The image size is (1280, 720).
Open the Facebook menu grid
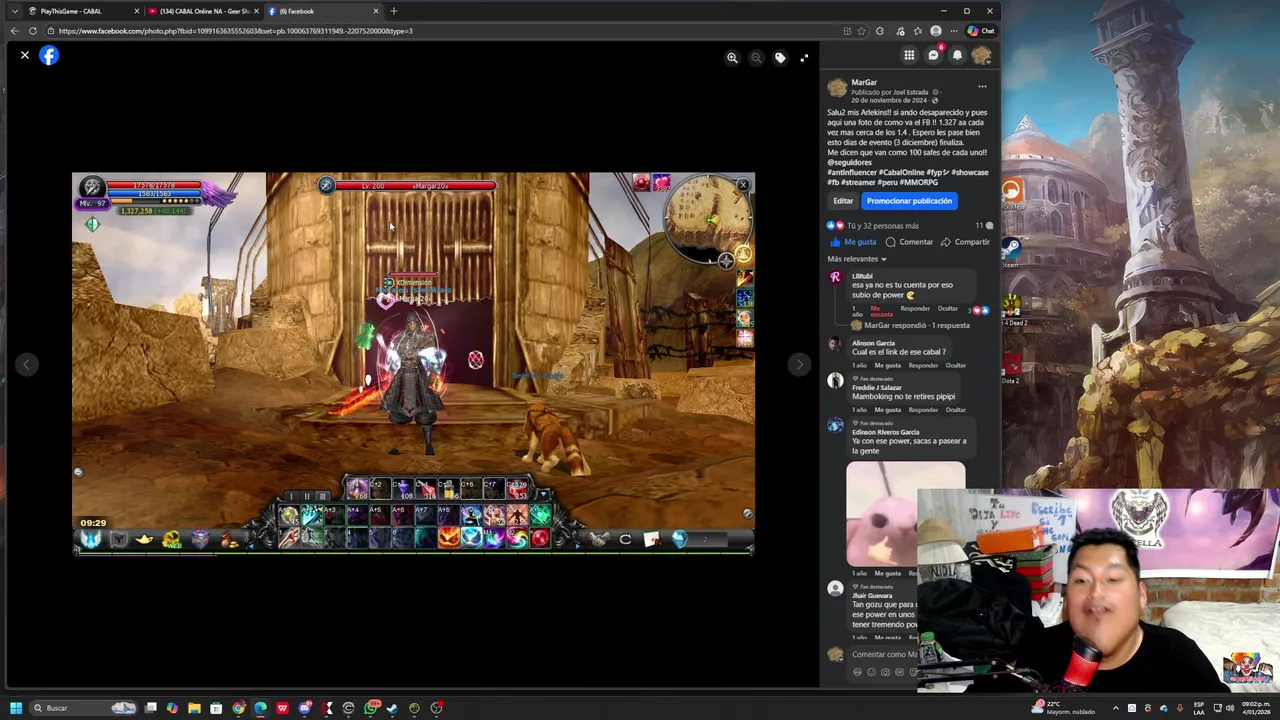pos(909,56)
